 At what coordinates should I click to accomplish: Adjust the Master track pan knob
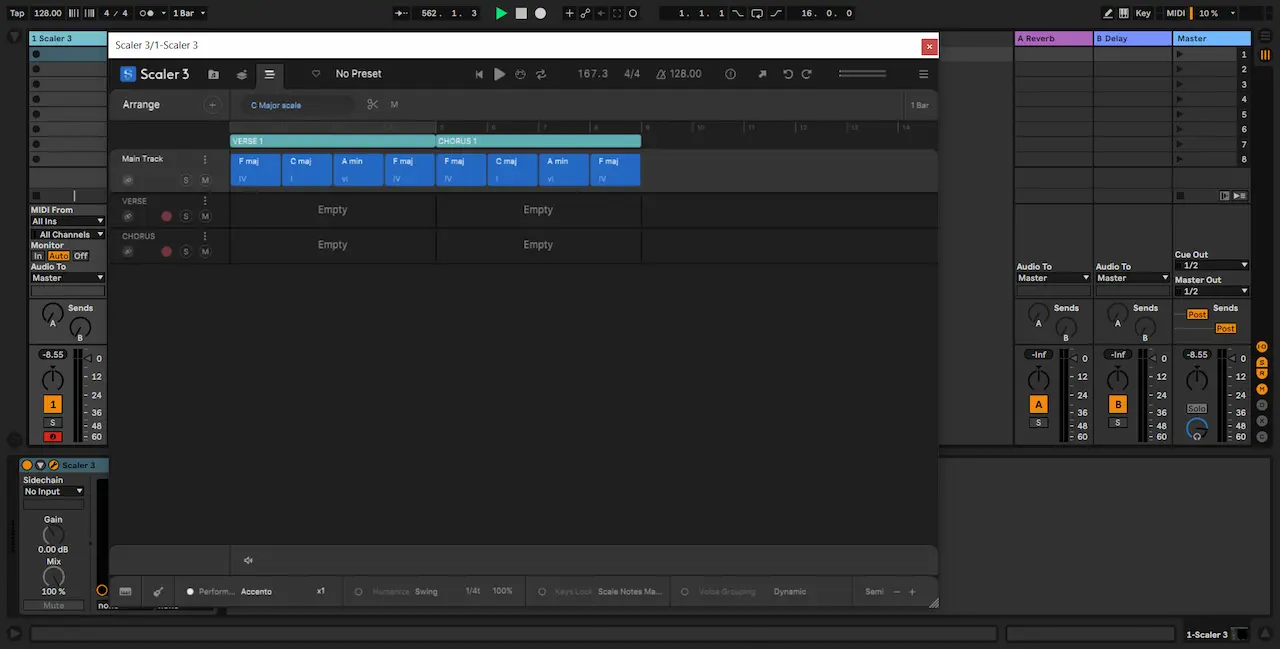click(1197, 380)
